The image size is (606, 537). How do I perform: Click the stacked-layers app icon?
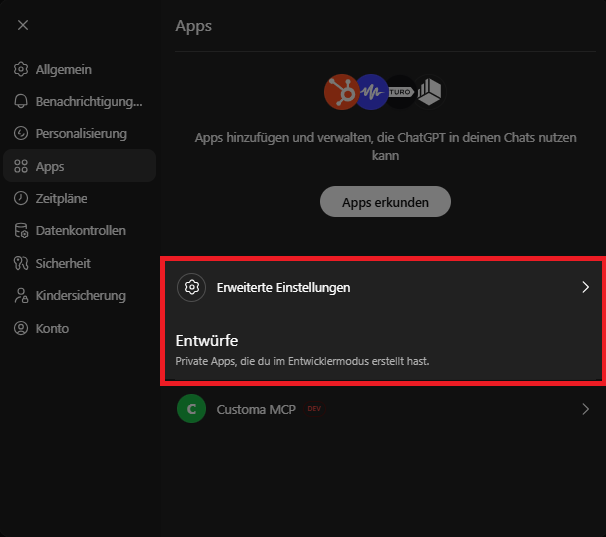[429, 92]
